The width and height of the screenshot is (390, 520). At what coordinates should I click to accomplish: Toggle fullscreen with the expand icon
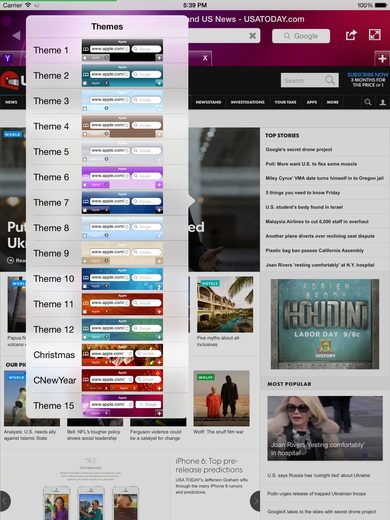pyautogui.click(x=375, y=35)
